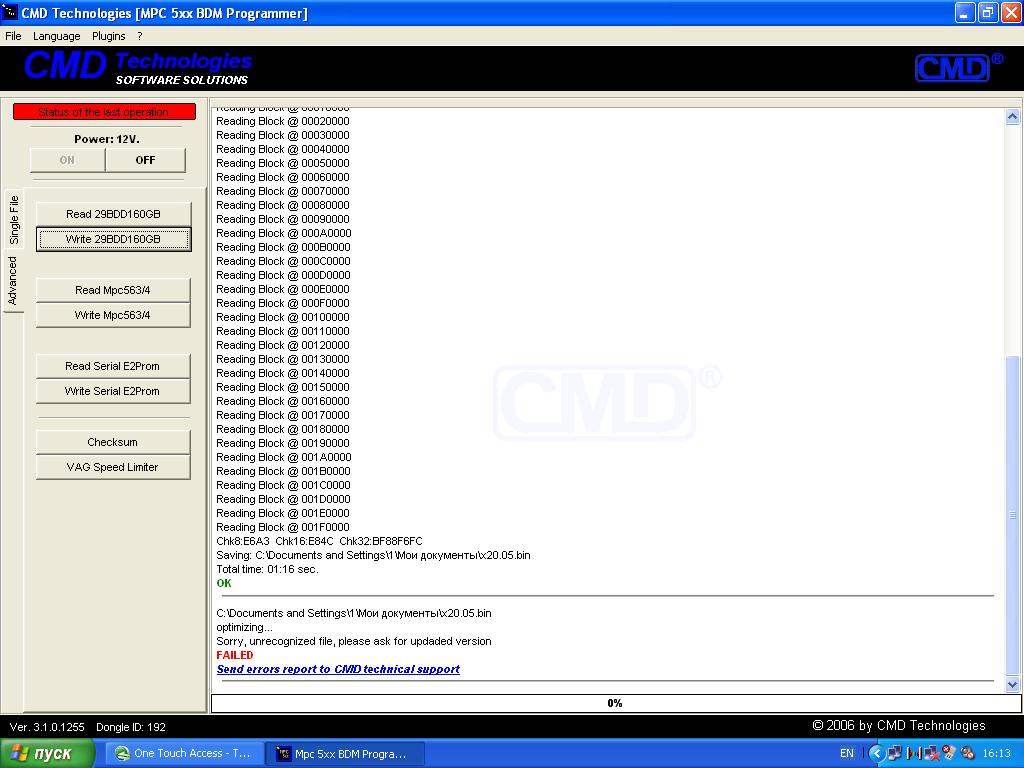Open Send errors report to CMD technical support
The height and width of the screenshot is (768, 1024).
(x=338, y=669)
